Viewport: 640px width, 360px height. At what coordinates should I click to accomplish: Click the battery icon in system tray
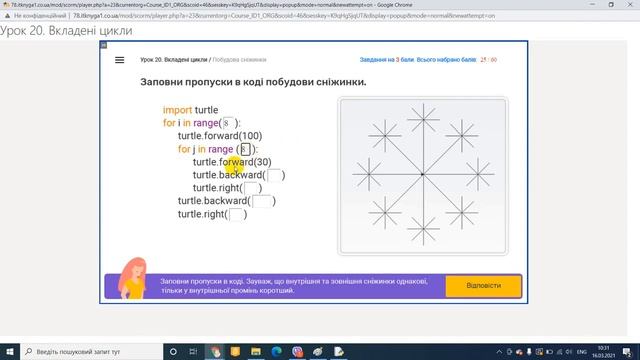pyautogui.click(x=549, y=352)
